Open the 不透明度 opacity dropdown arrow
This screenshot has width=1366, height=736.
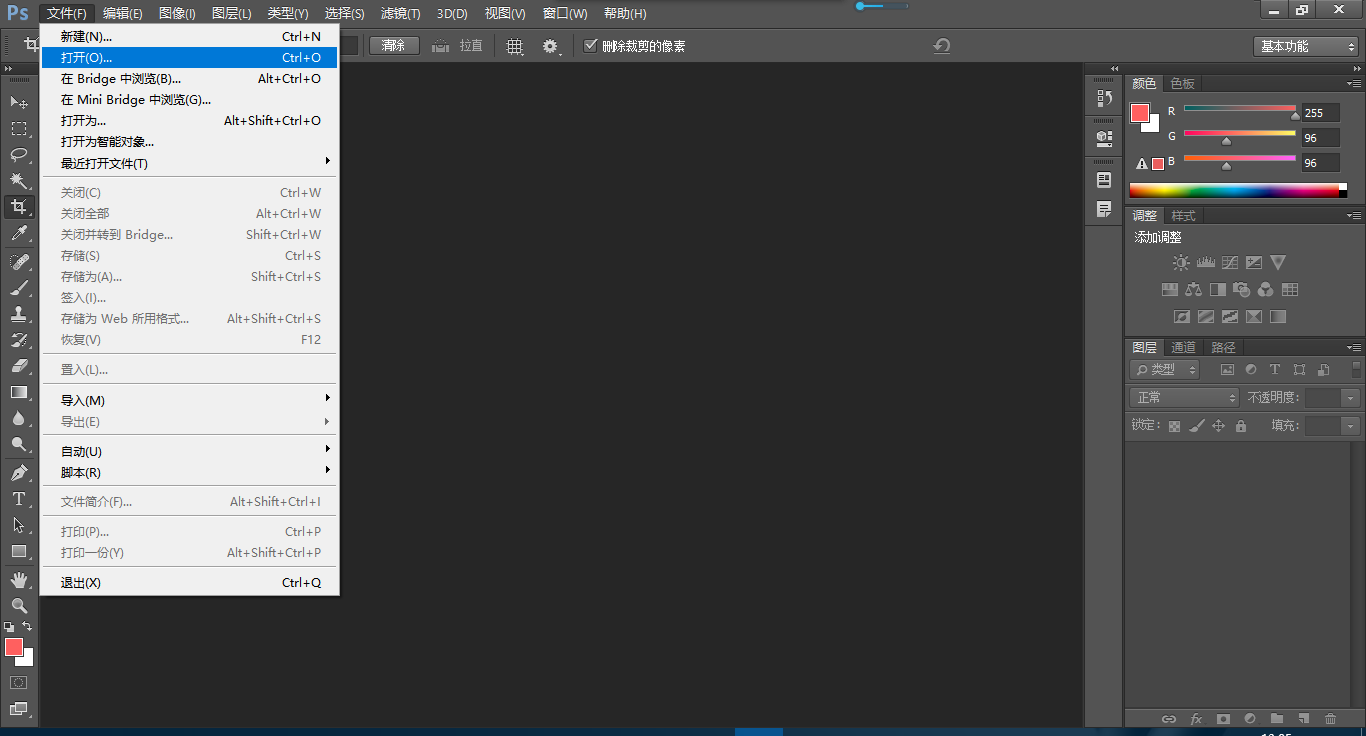pyautogui.click(x=1351, y=398)
